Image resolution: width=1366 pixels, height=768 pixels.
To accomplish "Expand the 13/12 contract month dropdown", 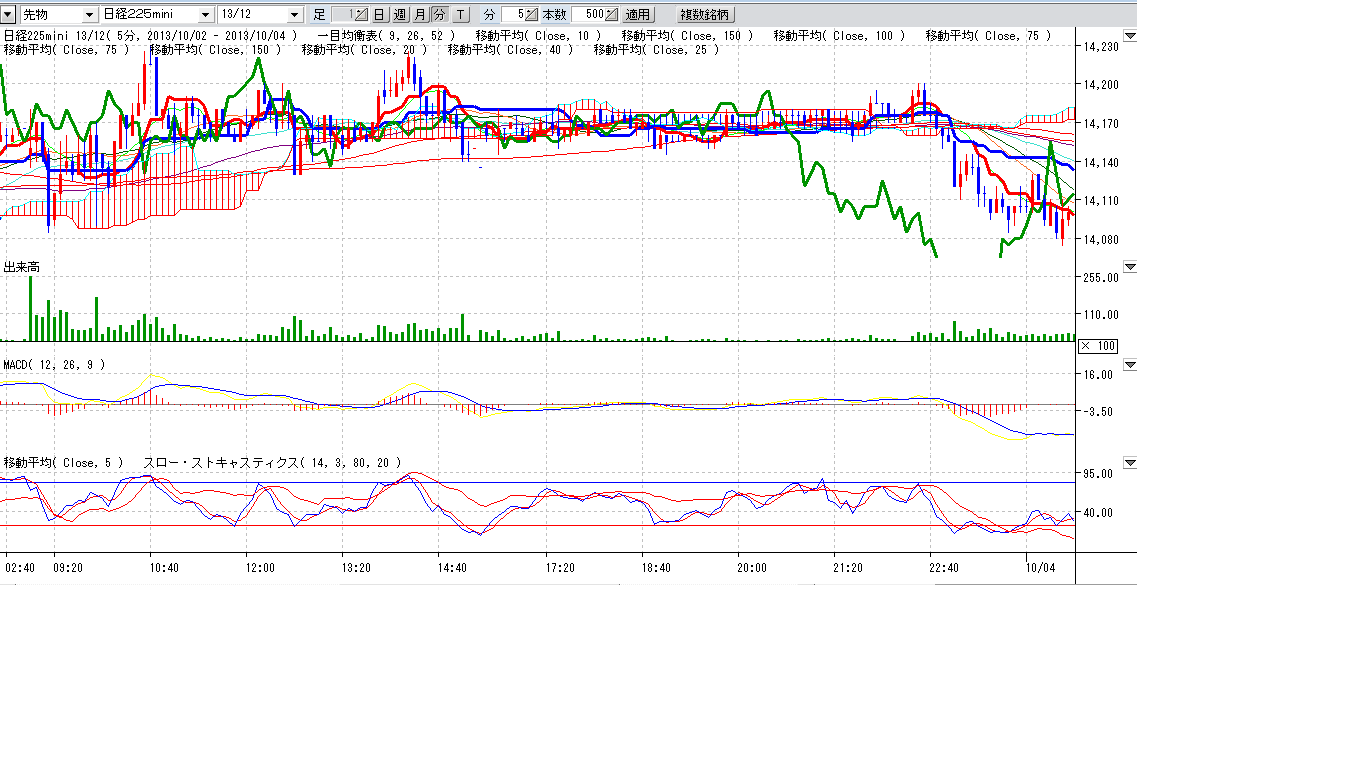I will (x=294, y=15).
